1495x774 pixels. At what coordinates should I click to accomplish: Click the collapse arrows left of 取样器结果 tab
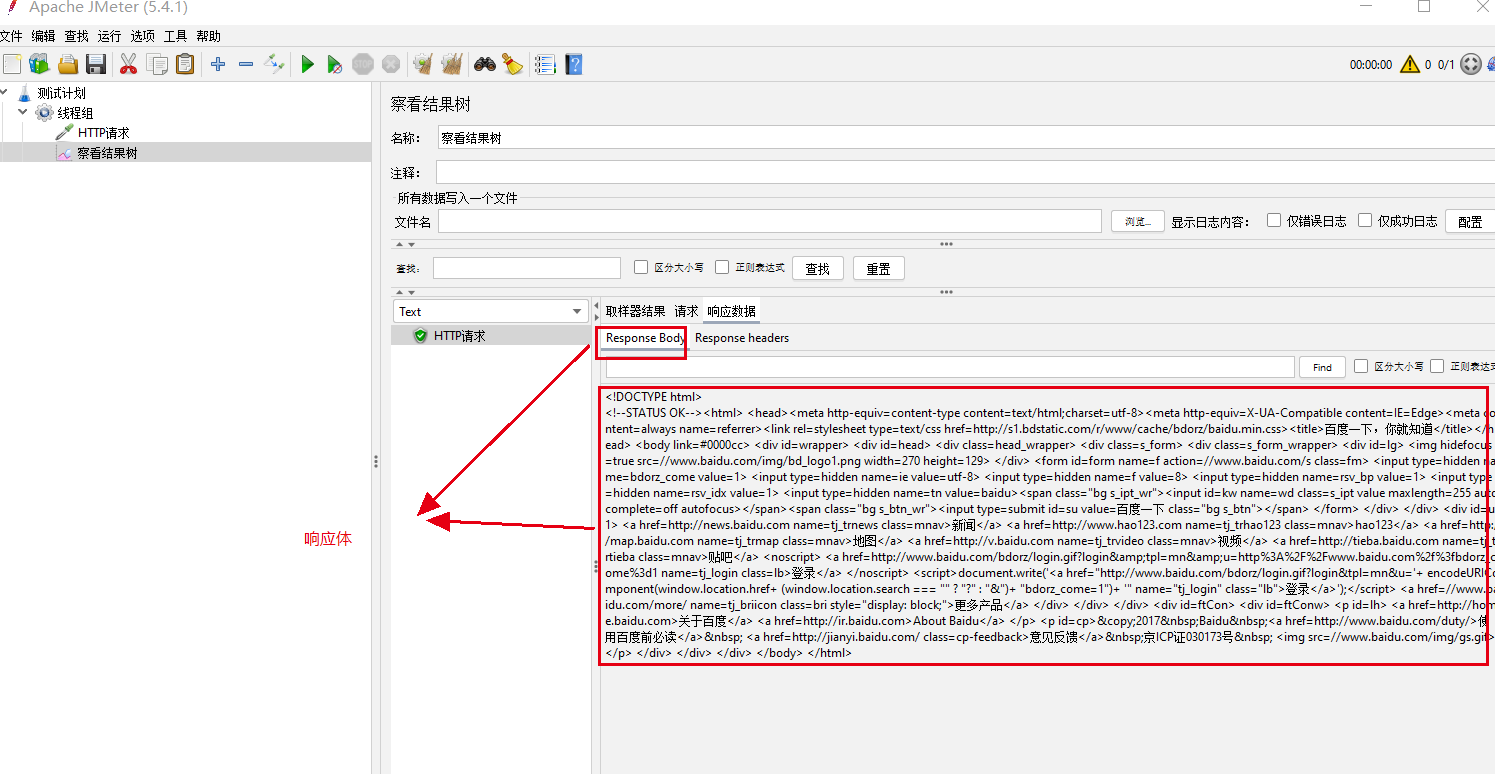click(596, 311)
